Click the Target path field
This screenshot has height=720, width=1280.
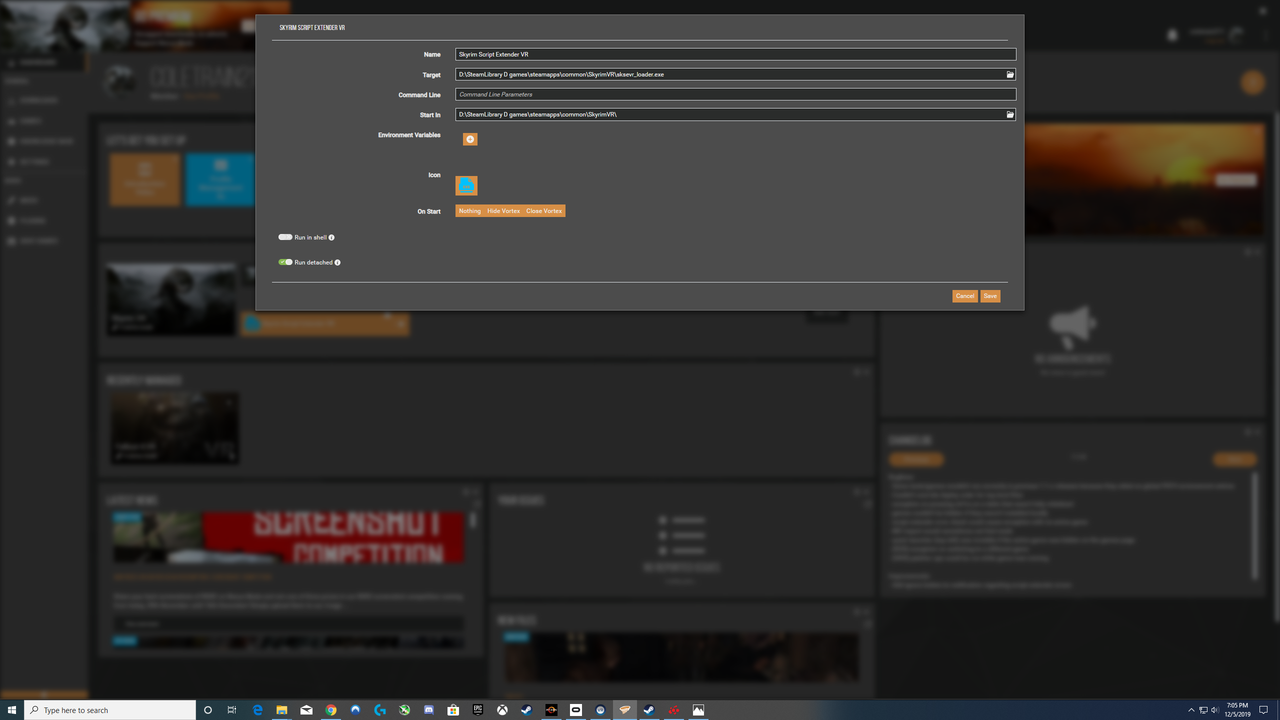coord(729,75)
